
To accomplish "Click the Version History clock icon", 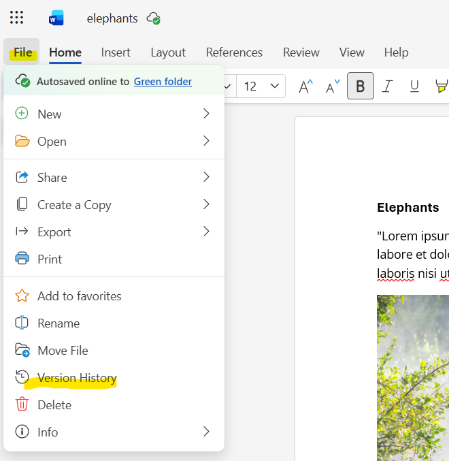I will (22, 377).
